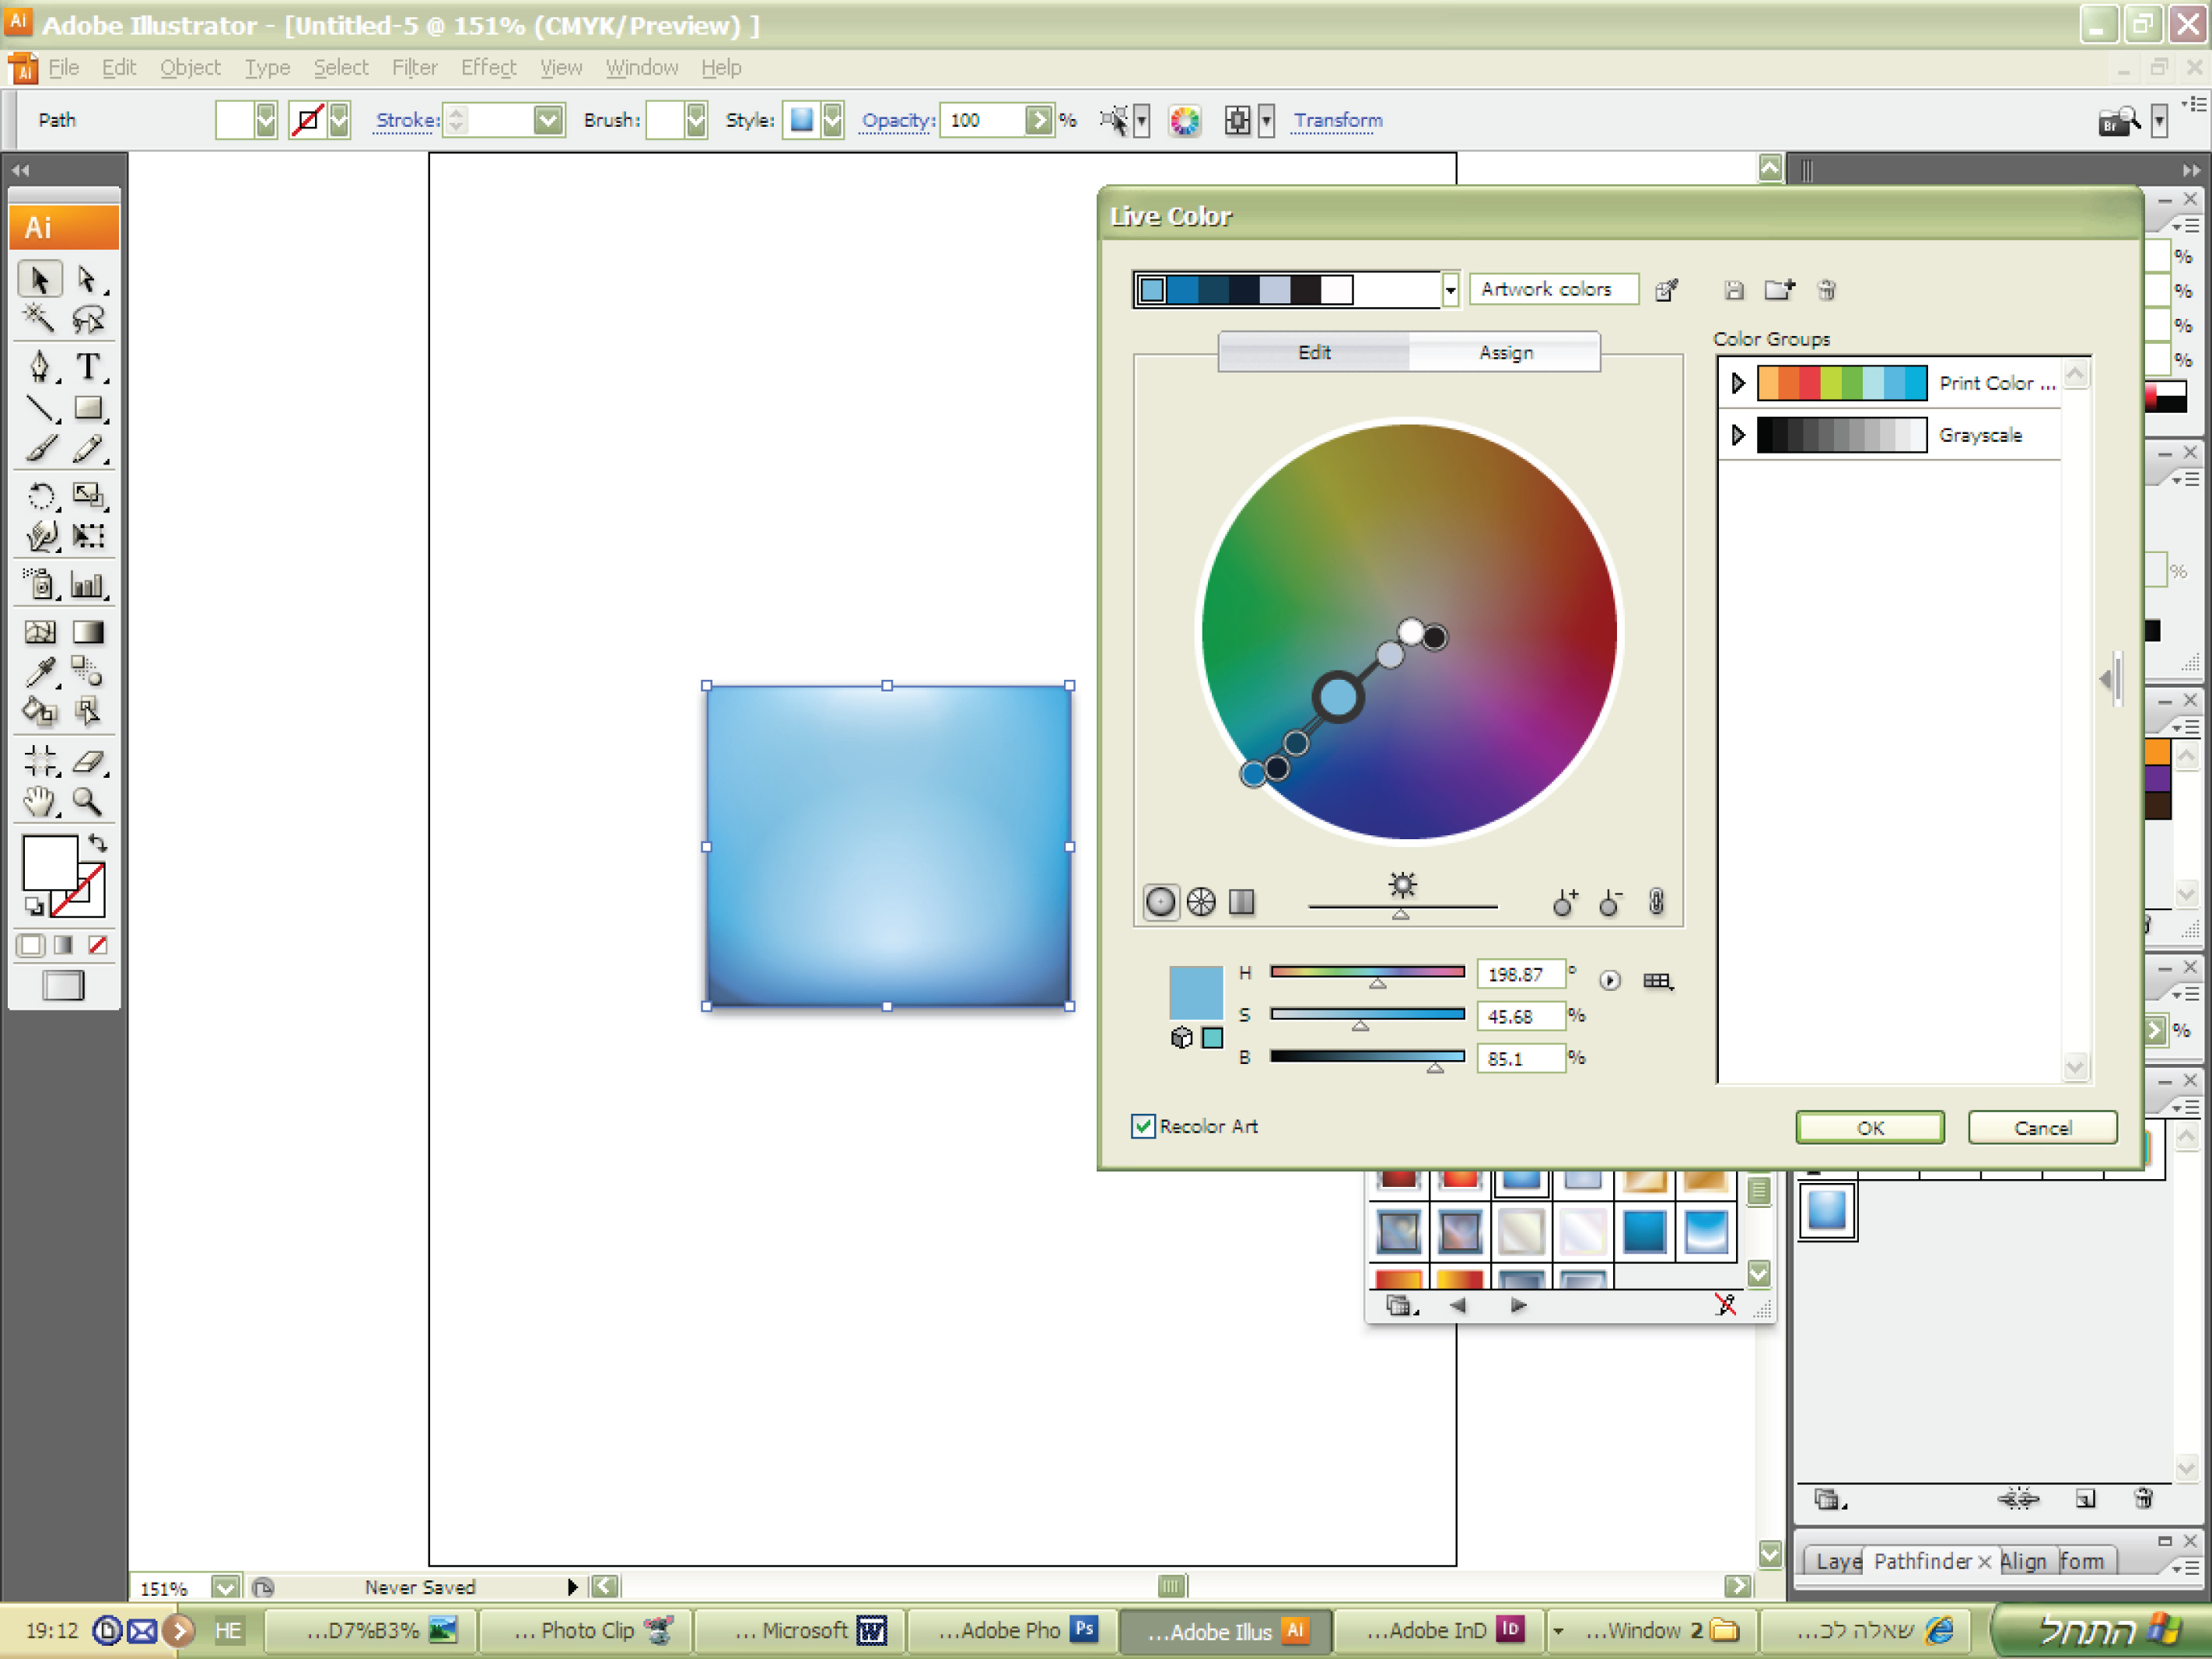Viewport: 2212px width, 1659px height.
Task: Click the OK button
Action: click(1869, 1128)
